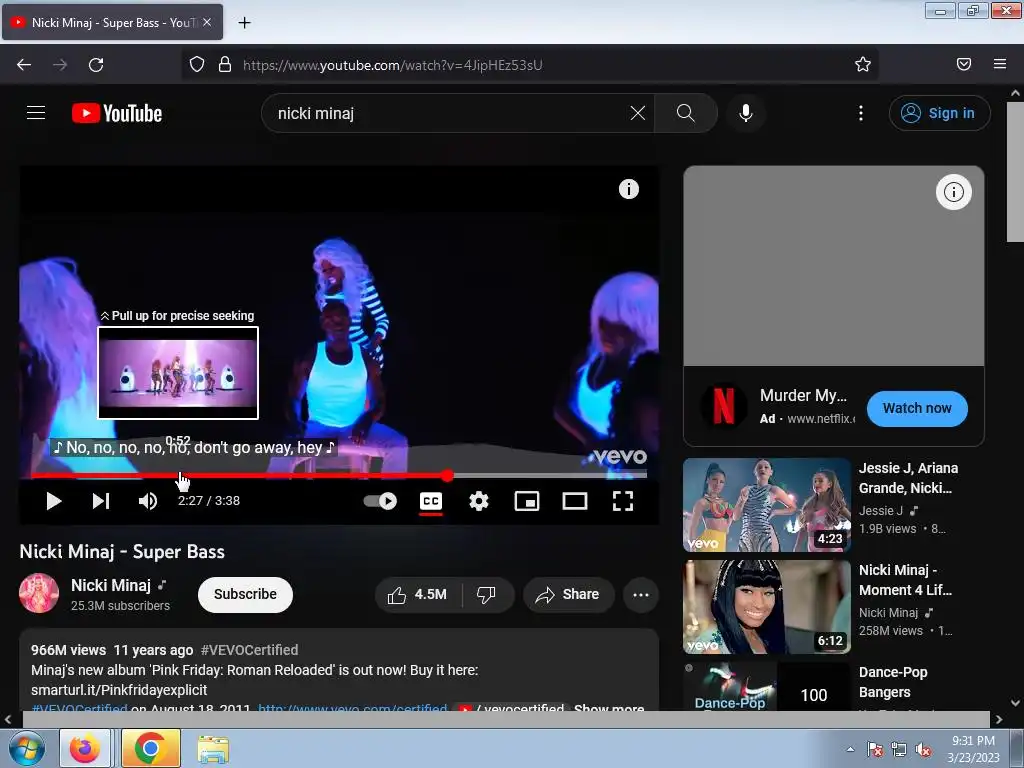
Task: Click Watch now on Netflix ad
Action: tap(917, 408)
